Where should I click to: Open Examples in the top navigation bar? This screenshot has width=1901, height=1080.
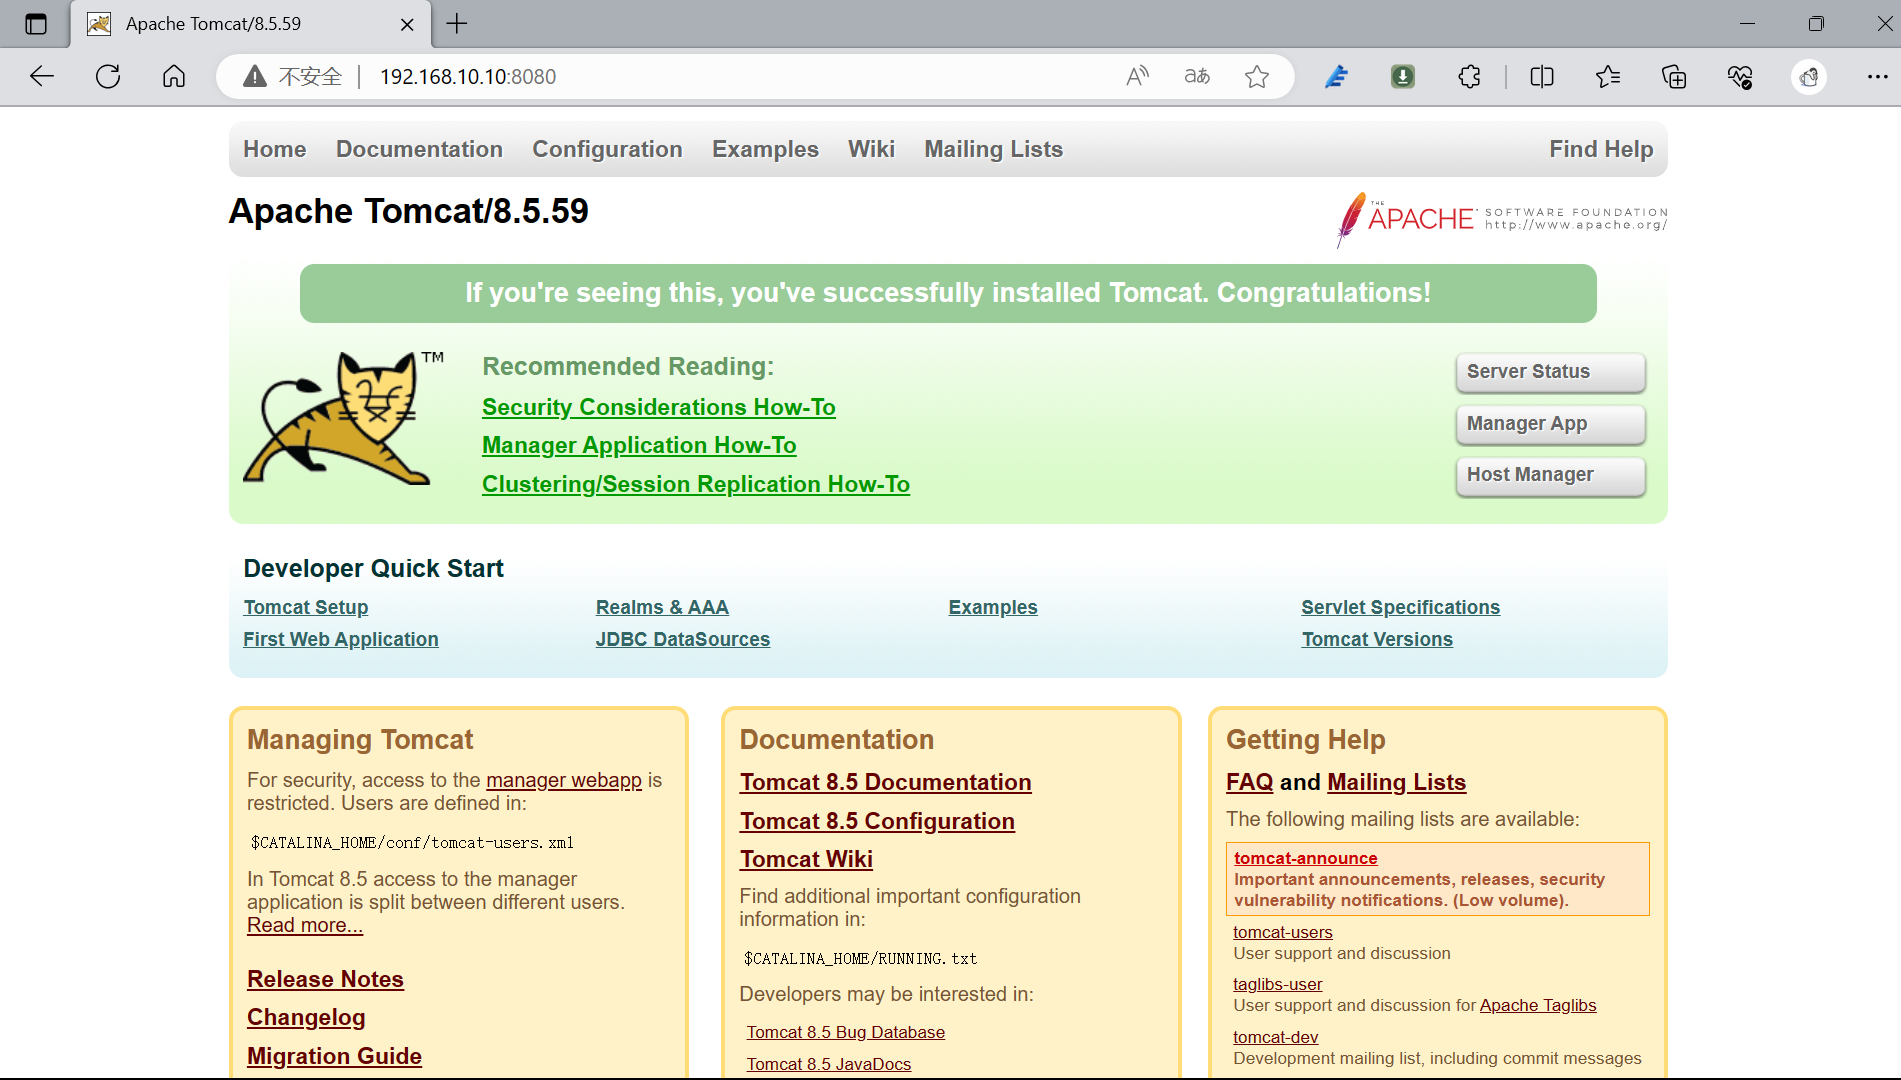[765, 149]
